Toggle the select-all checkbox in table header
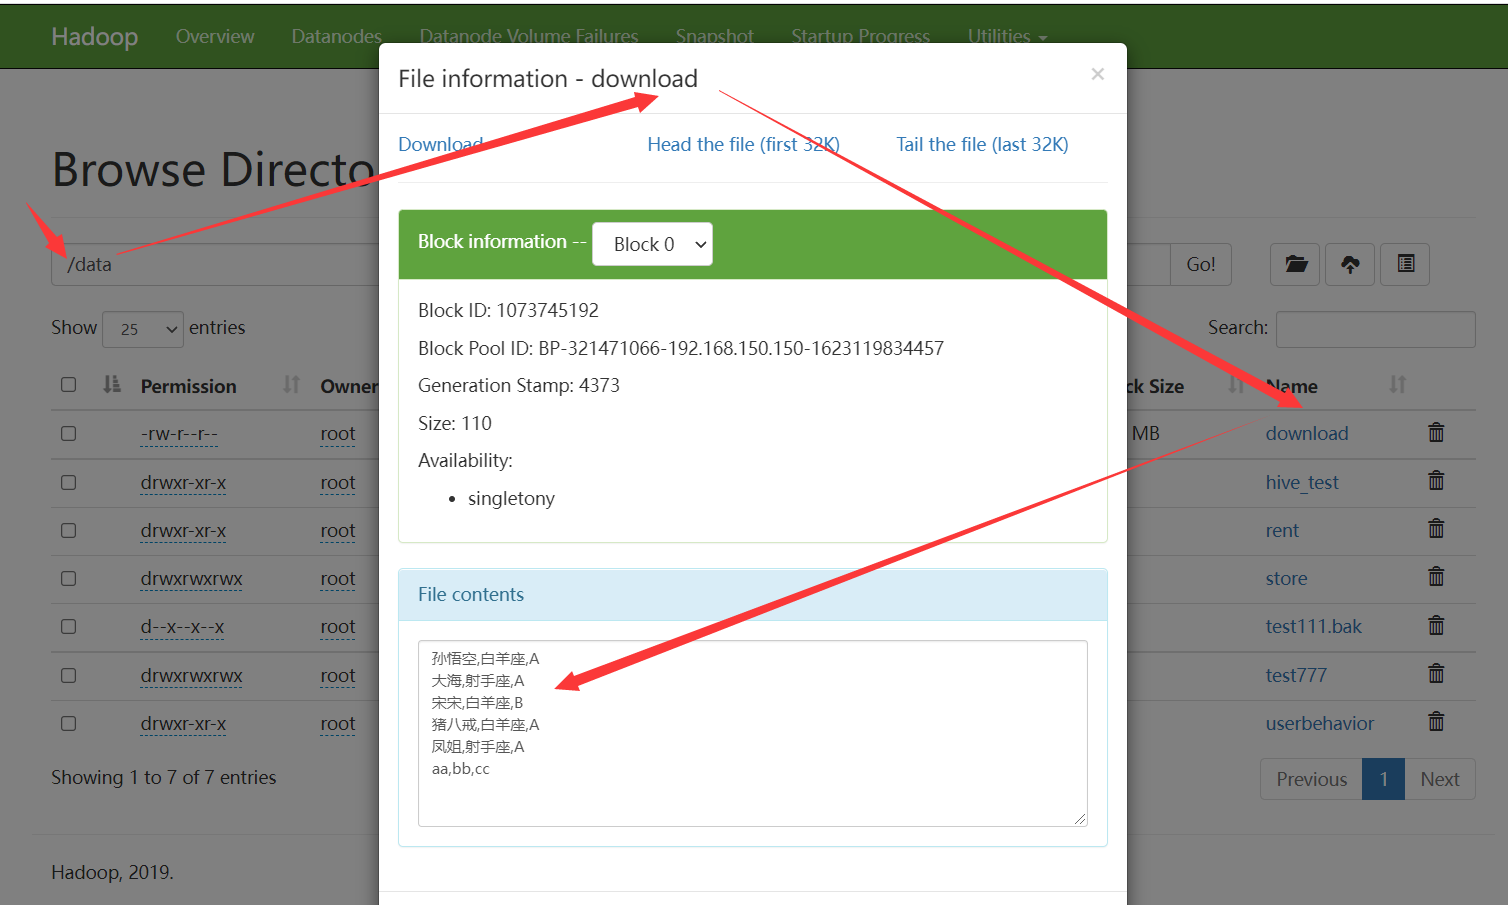1508x905 pixels. [68, 385]
